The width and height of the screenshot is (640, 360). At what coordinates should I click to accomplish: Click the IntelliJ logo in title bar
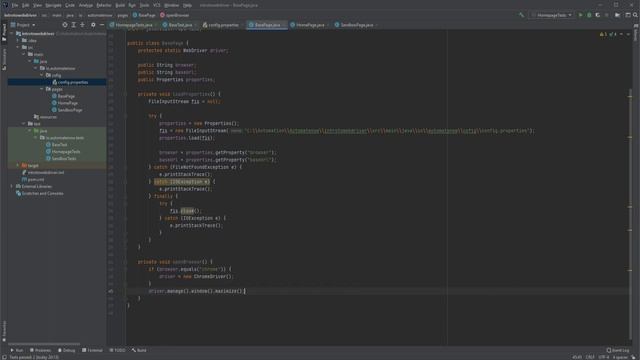[5, 5]
